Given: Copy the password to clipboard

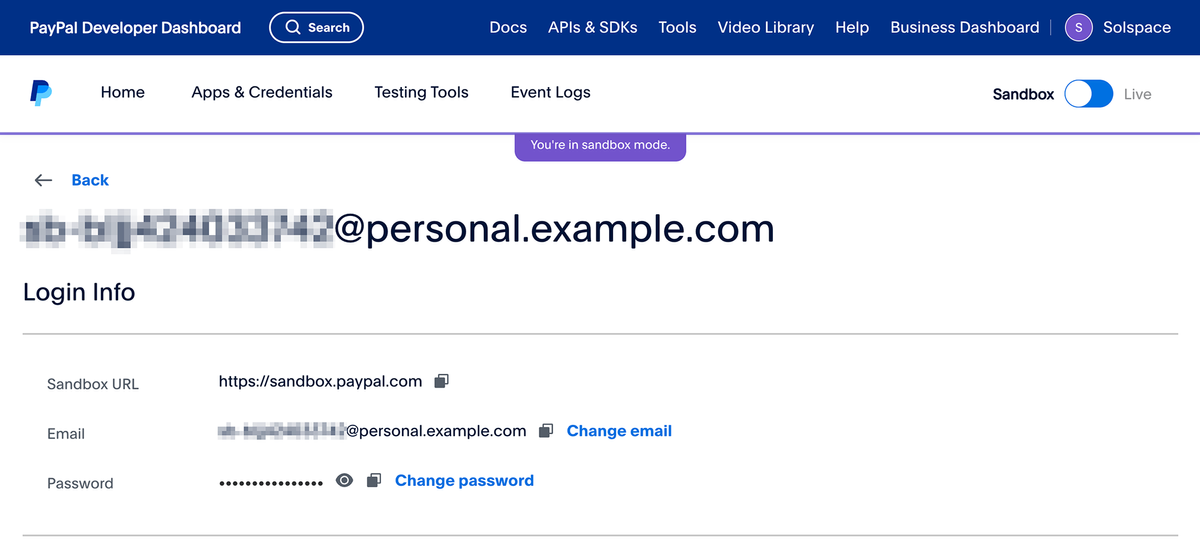Looking at the screenshot, I should [x=374, y=481].
